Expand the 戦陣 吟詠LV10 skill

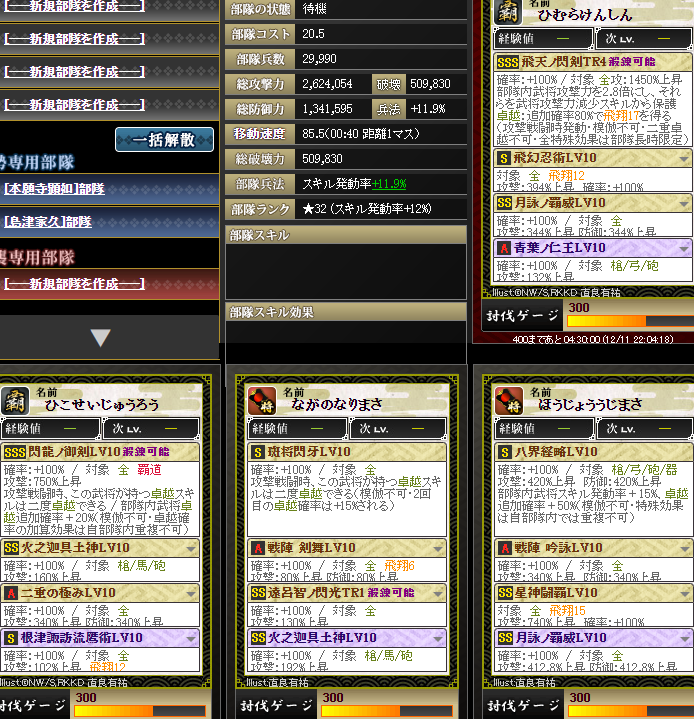point(684,548)
